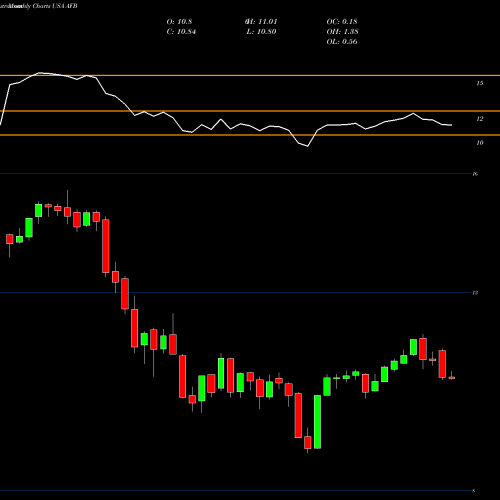Click the high value 'H: 11.01'
Image resolution: width=500 pixels, height=500 pixels.
click(261, 22)
